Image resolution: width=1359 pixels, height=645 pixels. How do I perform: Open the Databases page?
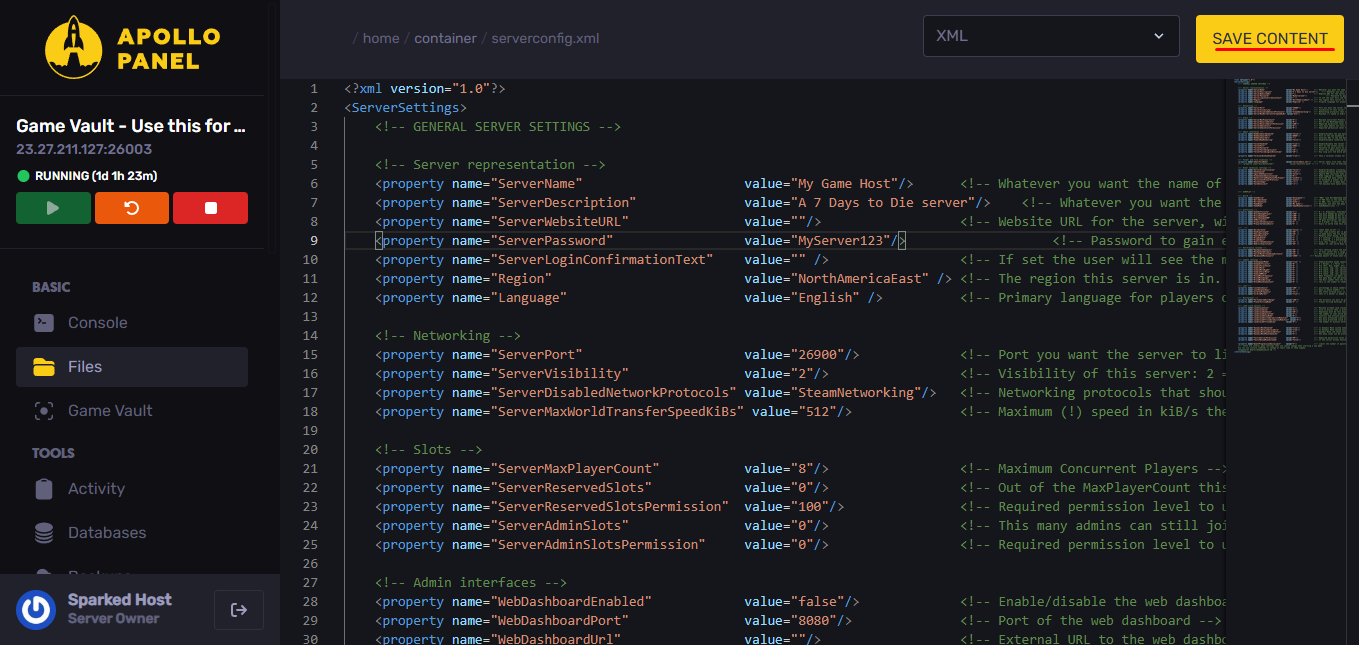132,533
